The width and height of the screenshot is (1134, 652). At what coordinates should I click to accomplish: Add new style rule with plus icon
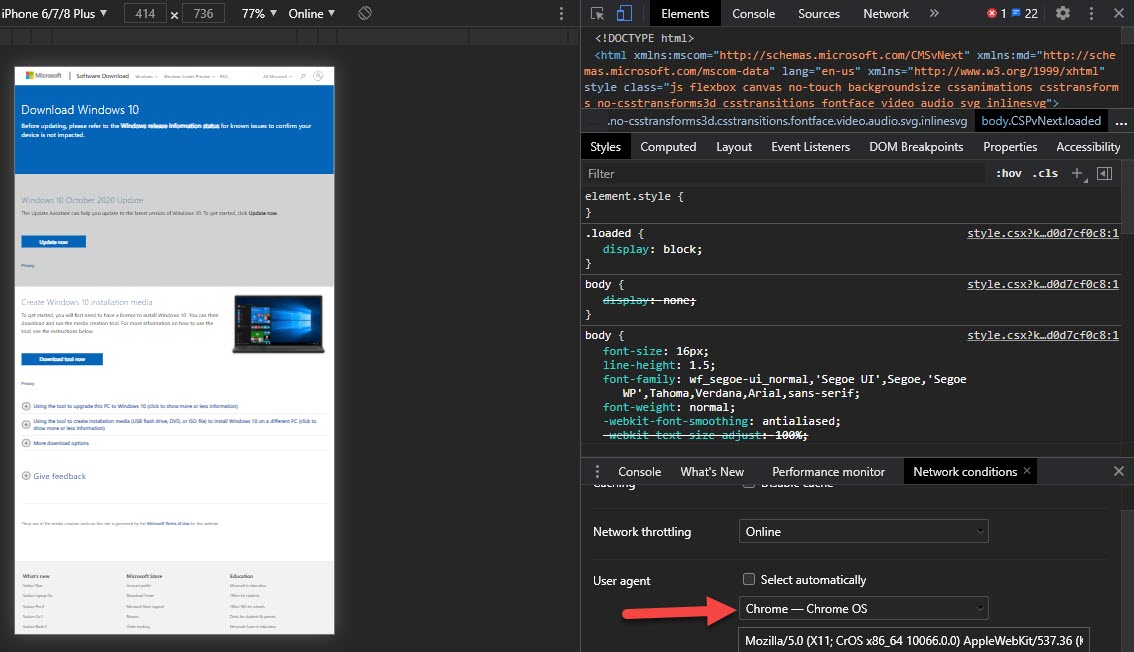point(1078,173)
